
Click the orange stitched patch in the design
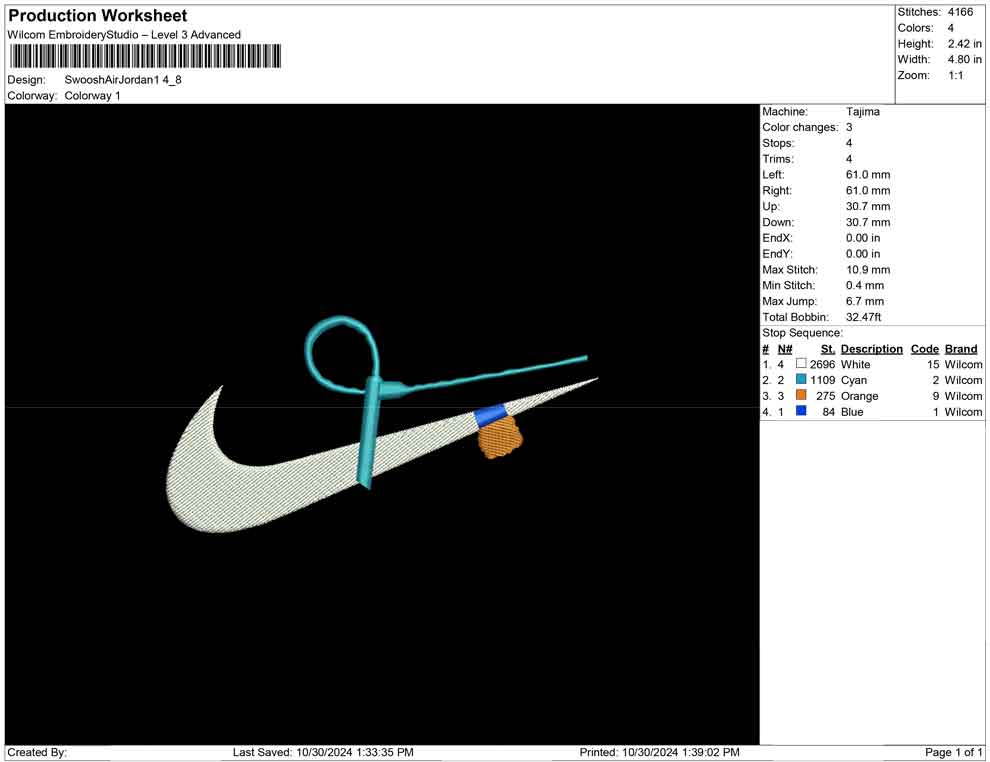pyautogui.click(x=500, y=438)
